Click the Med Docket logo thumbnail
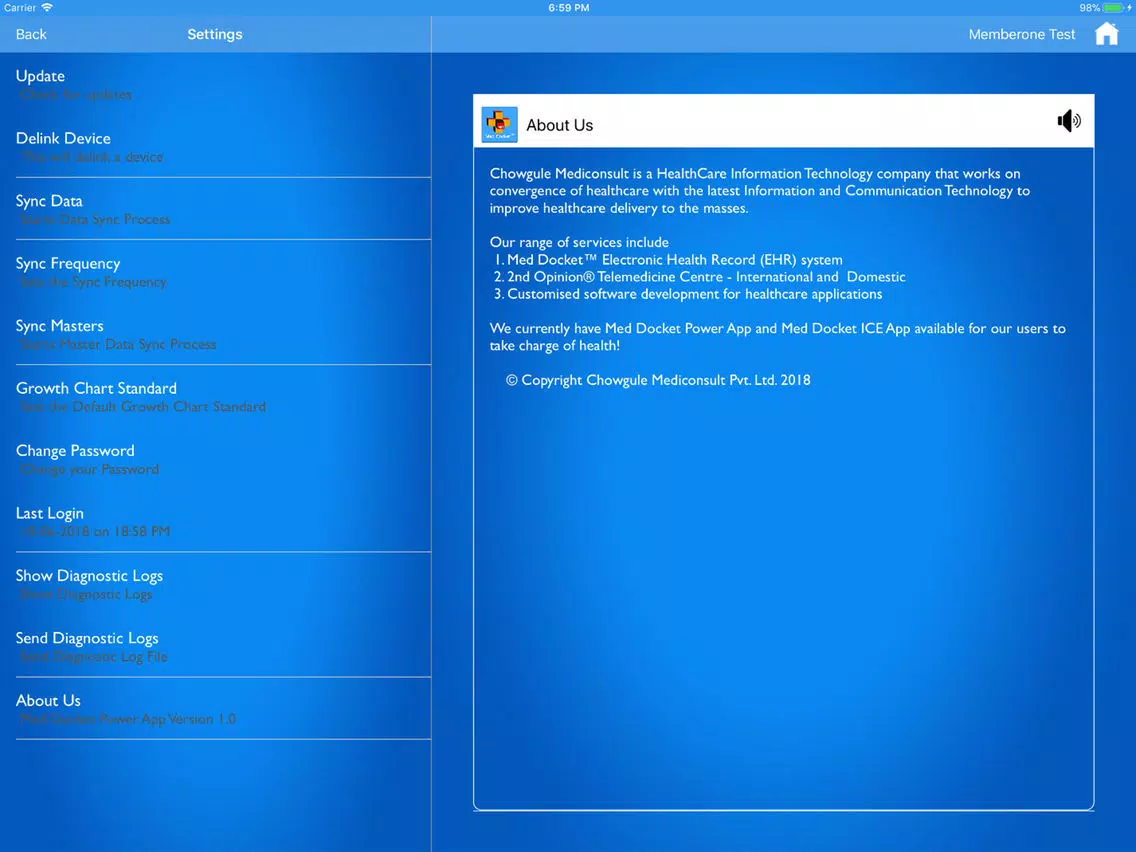The image size is (1136, 852). pyautogui.click(x=500, y=125)
